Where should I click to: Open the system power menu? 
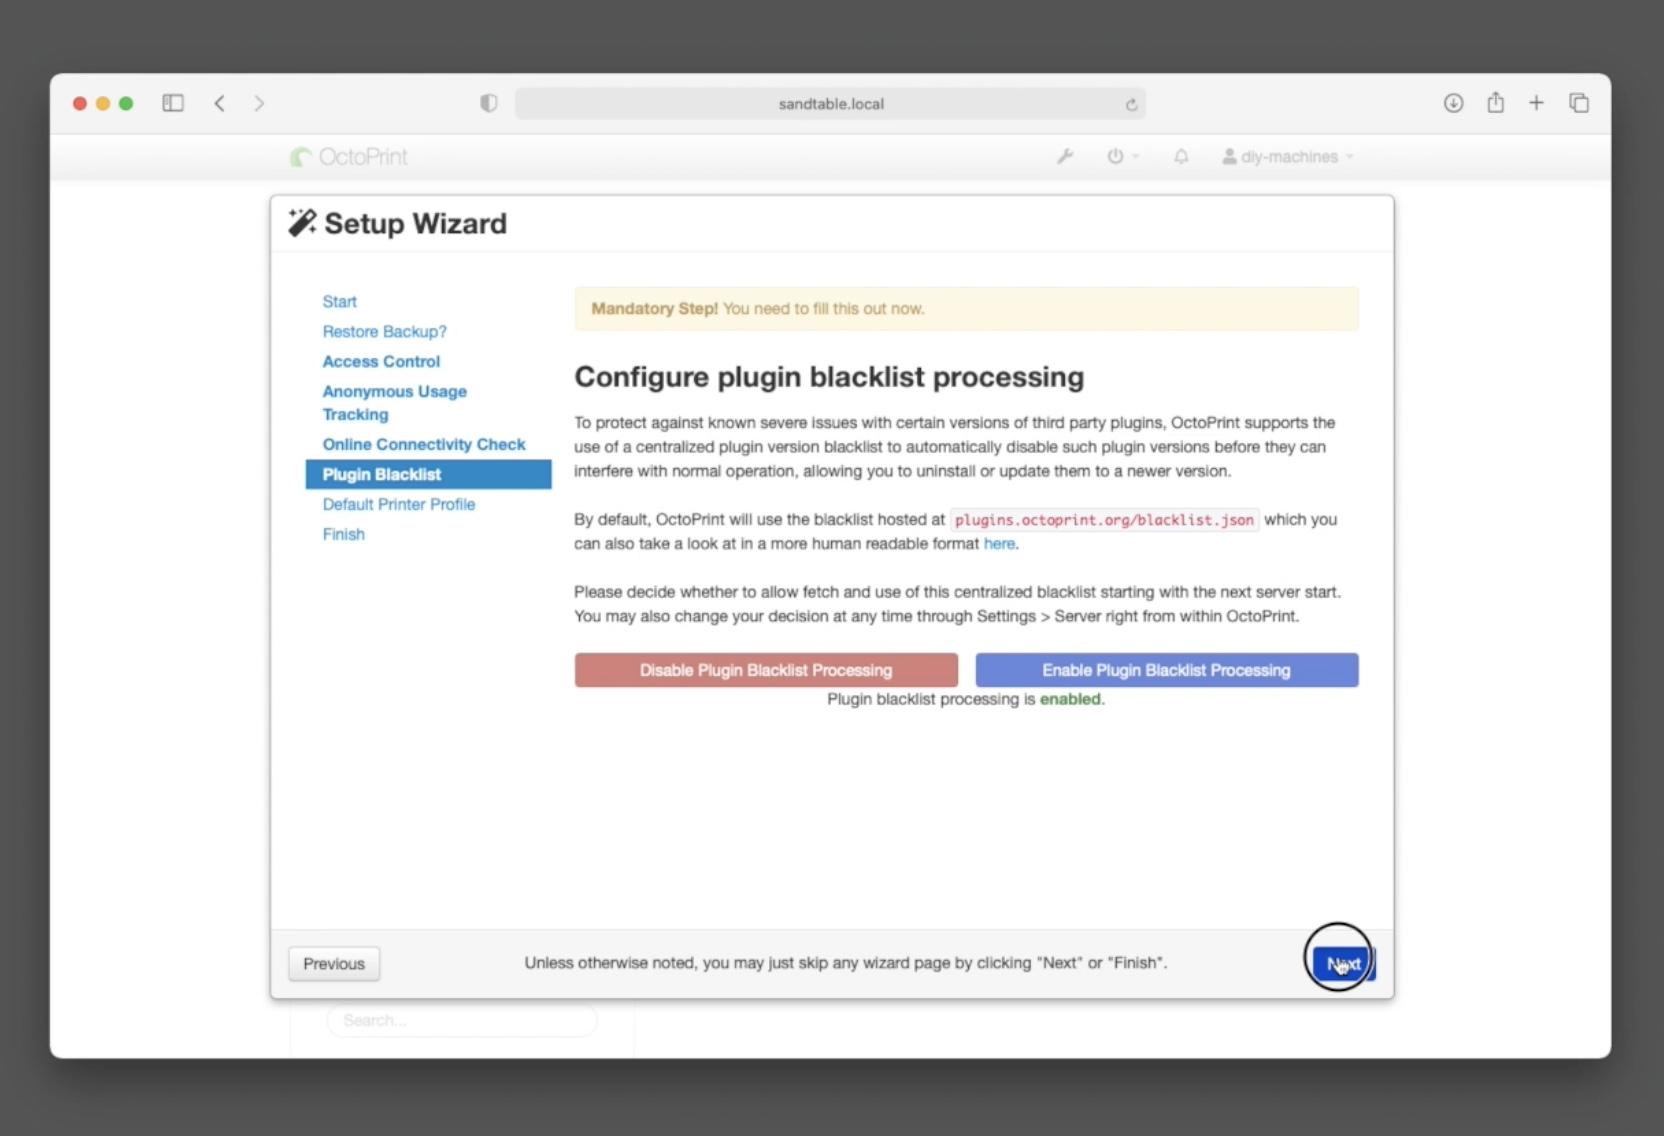point(1122,156)
